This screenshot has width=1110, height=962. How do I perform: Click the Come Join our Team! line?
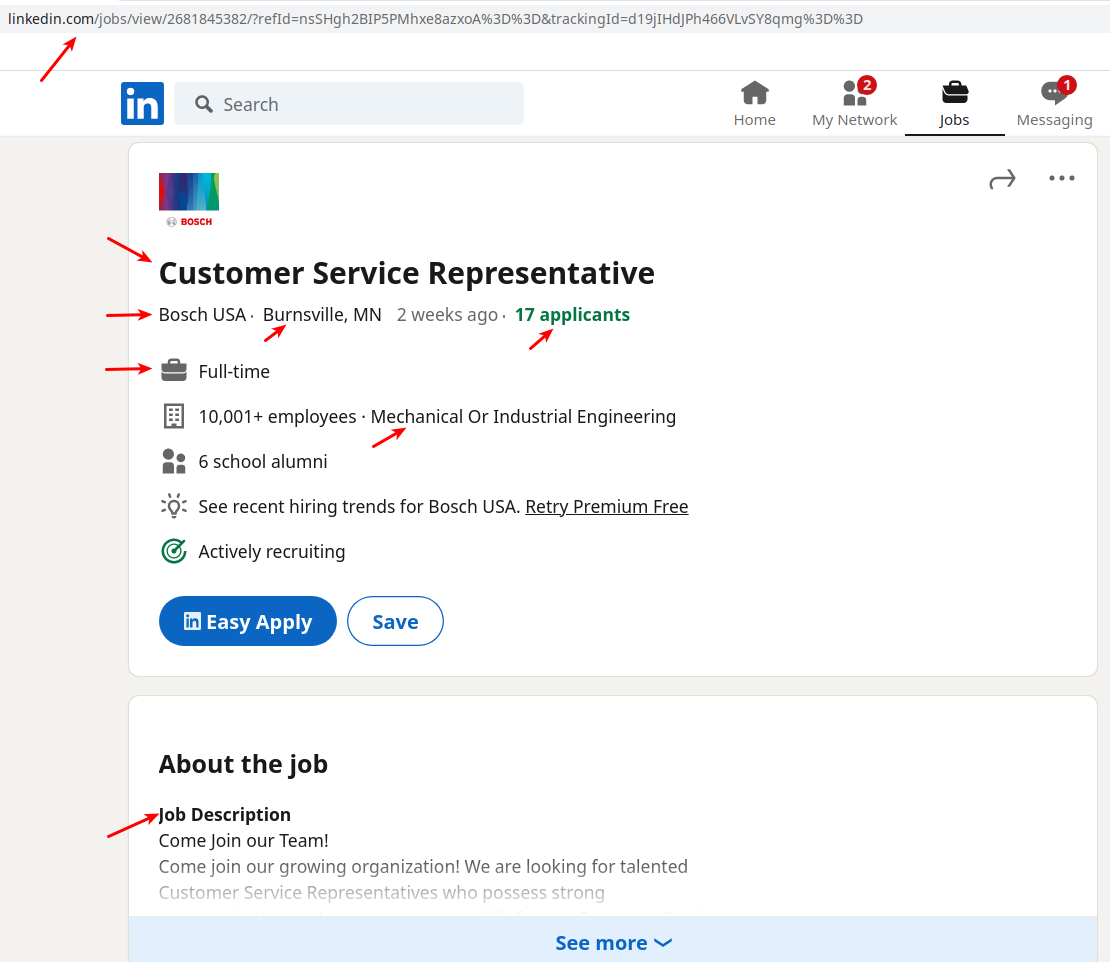coord(244,841)
